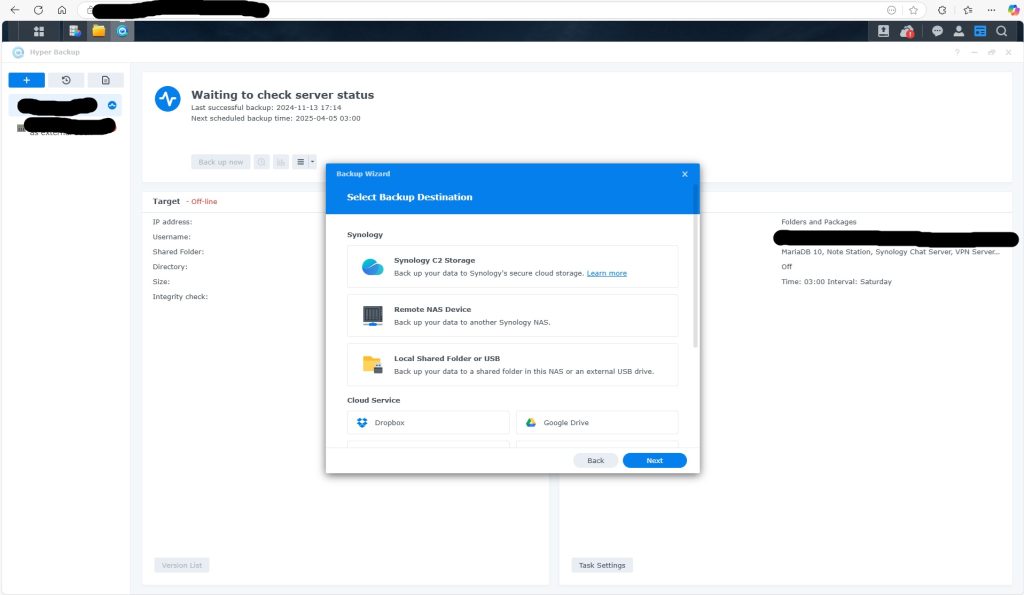Open the browser extensions puzzle icon
Screen dimensions: 1024x595
(942, 10)
